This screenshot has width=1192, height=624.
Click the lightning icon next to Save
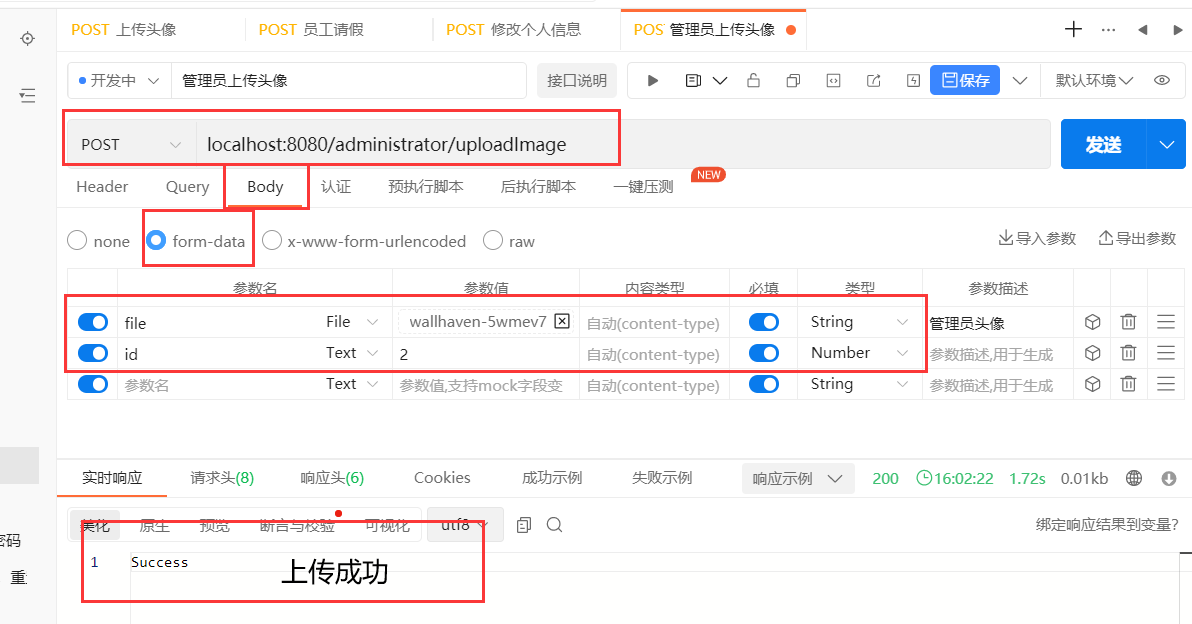coord(912,80)
